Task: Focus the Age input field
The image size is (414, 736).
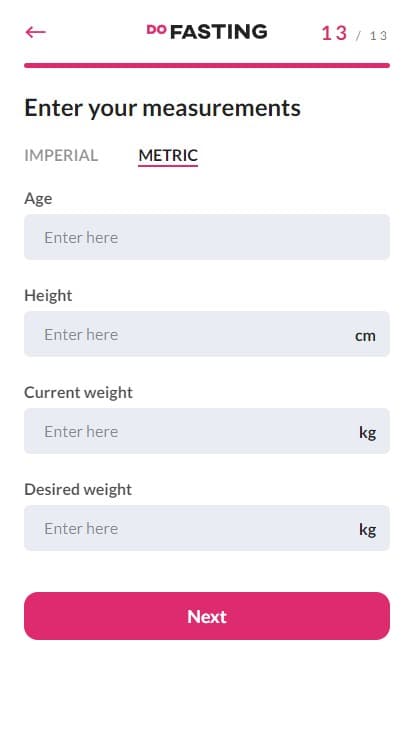Action: click(x=207, y=237)
